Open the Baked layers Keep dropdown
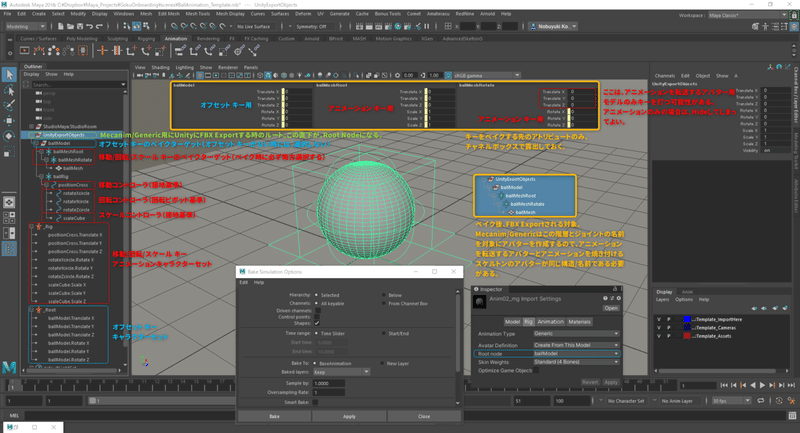 point(341,372)
